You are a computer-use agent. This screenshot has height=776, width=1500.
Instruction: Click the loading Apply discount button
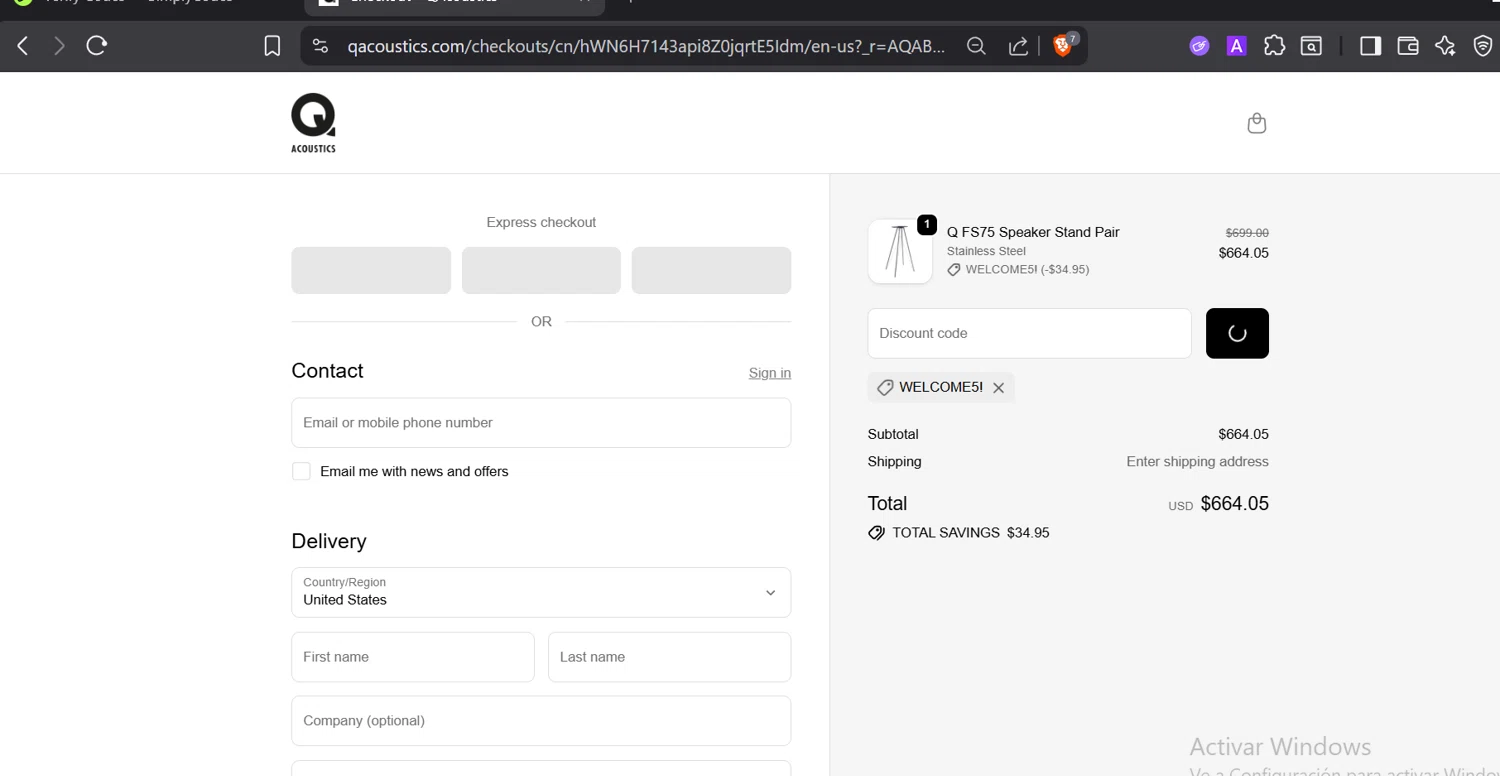(1237, 333)
